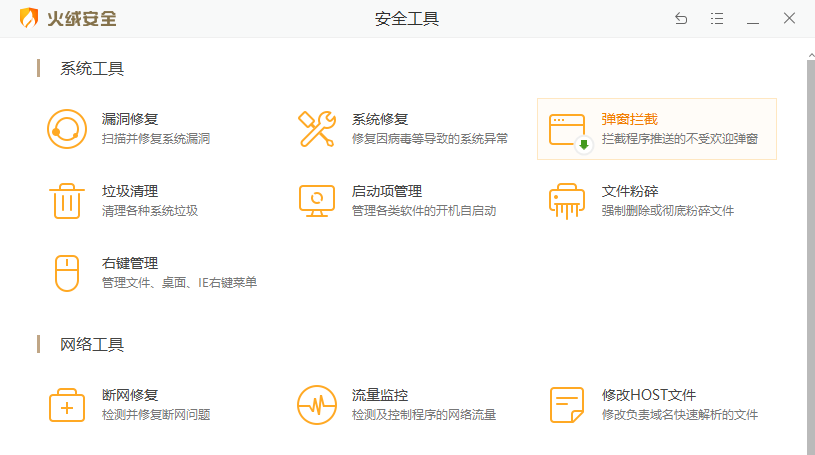The height and width of the screenshot is (455, 815).
Task: Open the 右键管理 mouse icon
Action: [66, 273]
